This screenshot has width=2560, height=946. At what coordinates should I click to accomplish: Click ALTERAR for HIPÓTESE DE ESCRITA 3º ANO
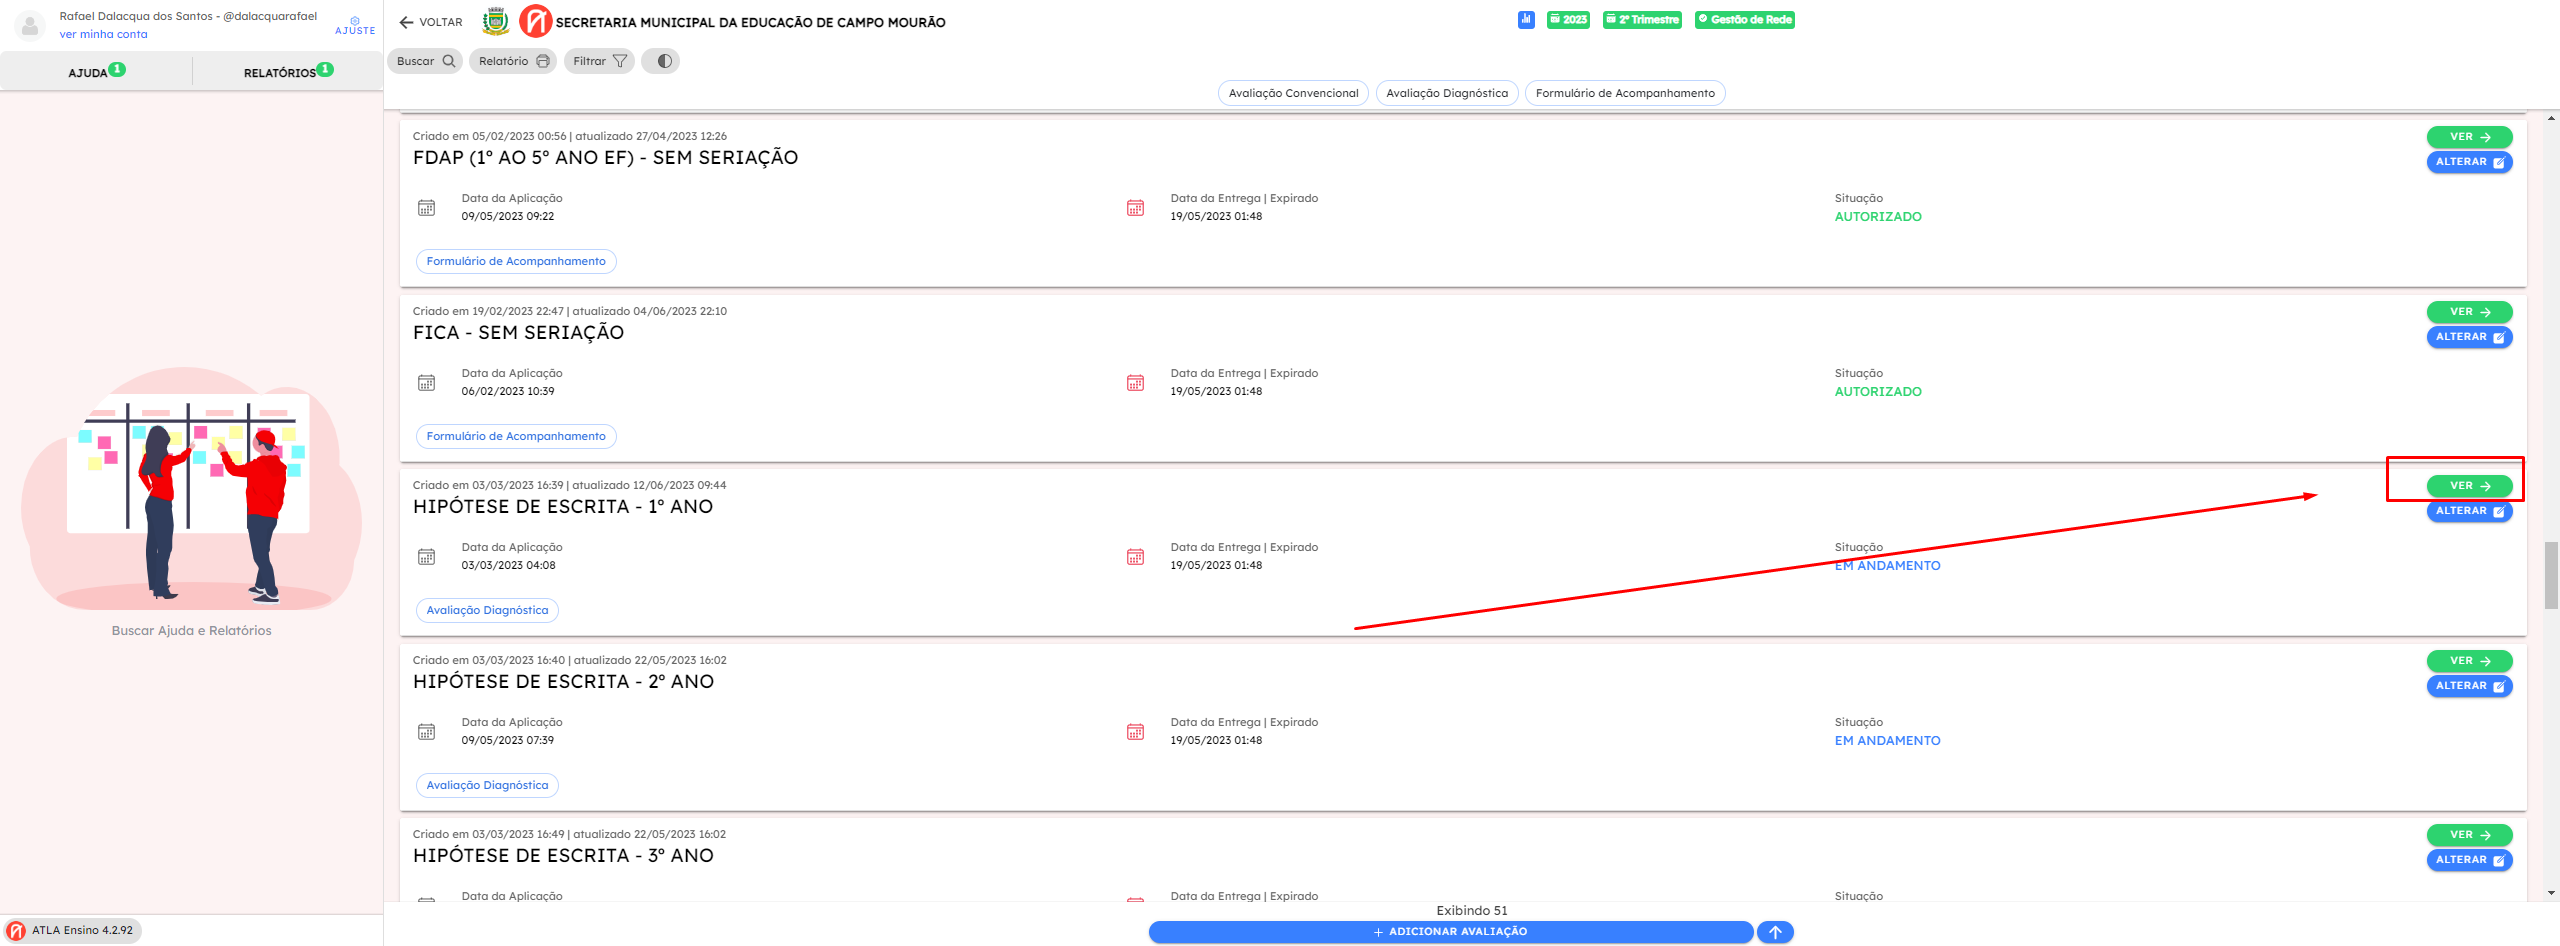pyautogui.click(x=2469, y=860)
